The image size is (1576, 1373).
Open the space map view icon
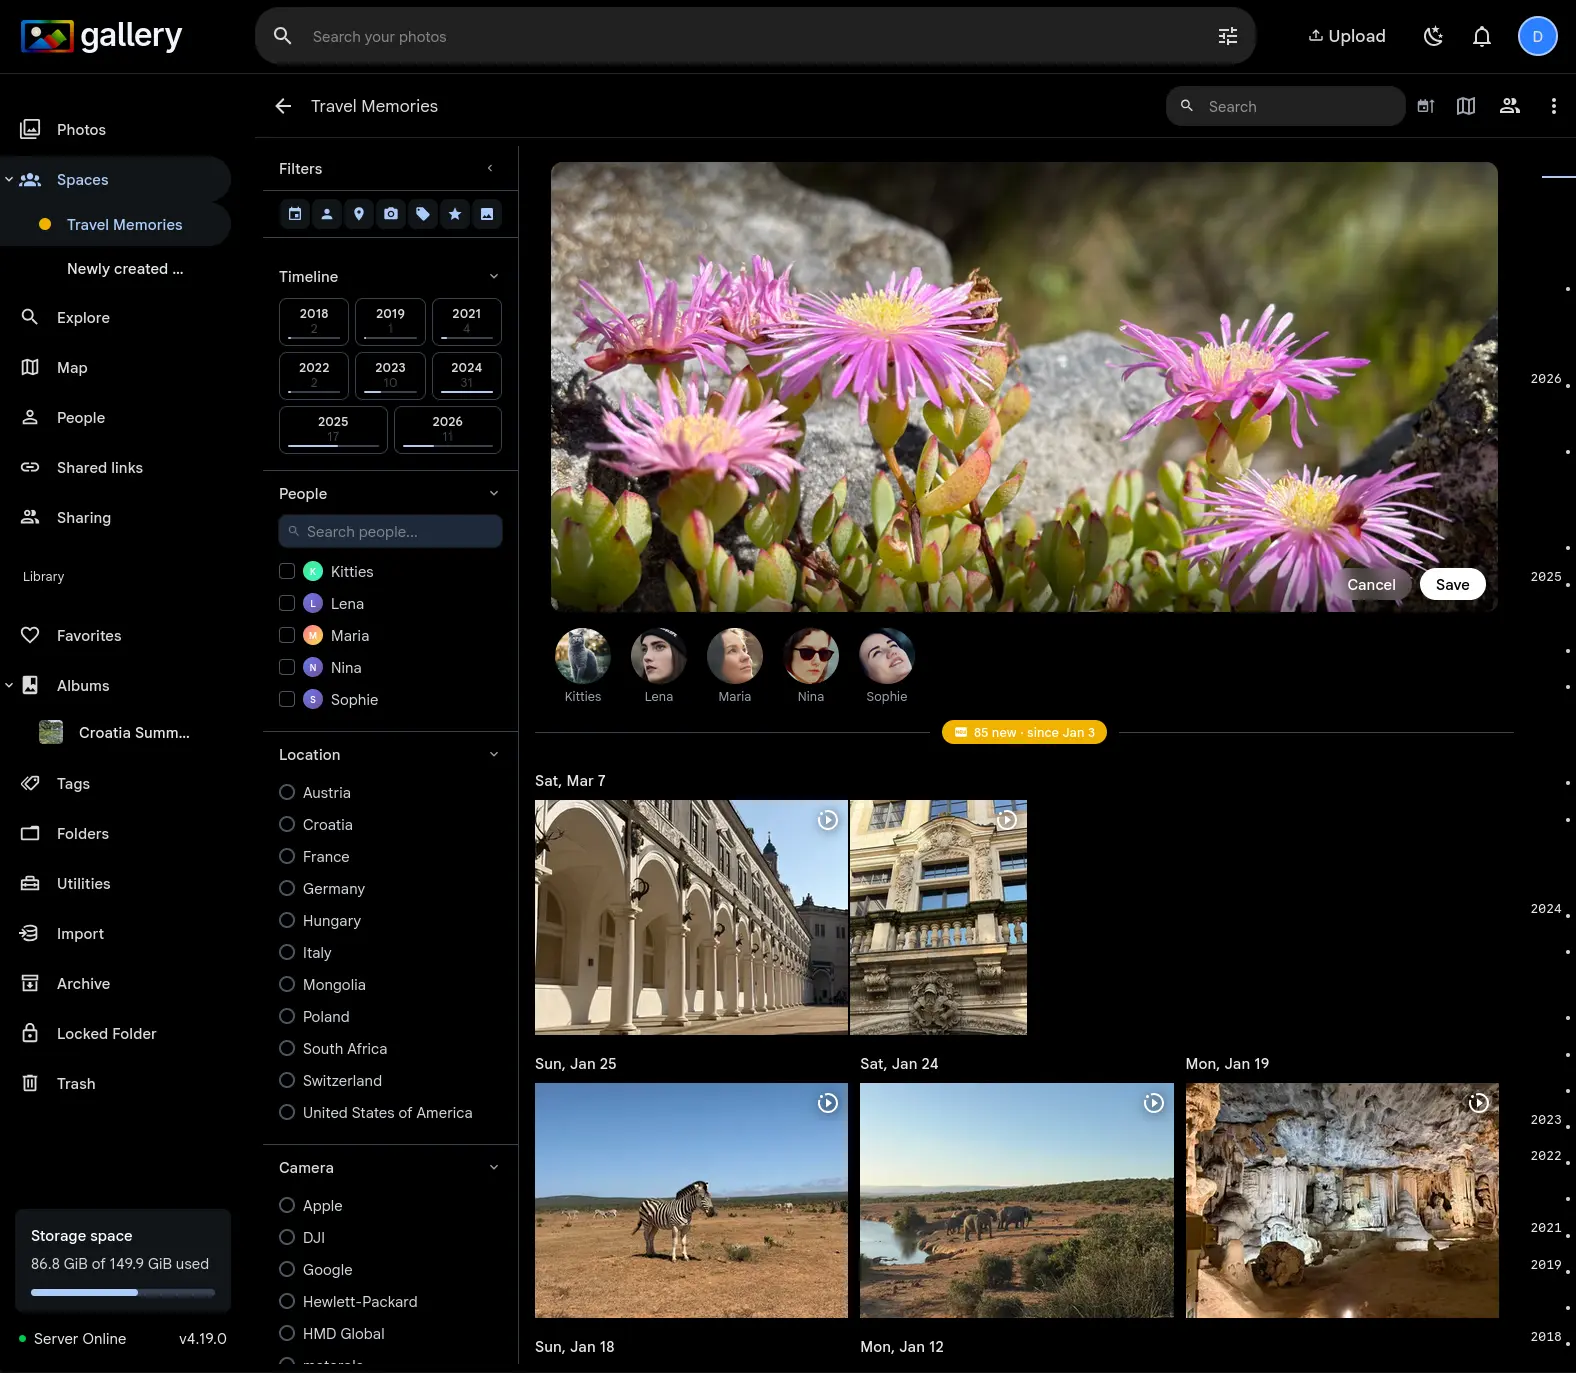[x=1466, y=106]
